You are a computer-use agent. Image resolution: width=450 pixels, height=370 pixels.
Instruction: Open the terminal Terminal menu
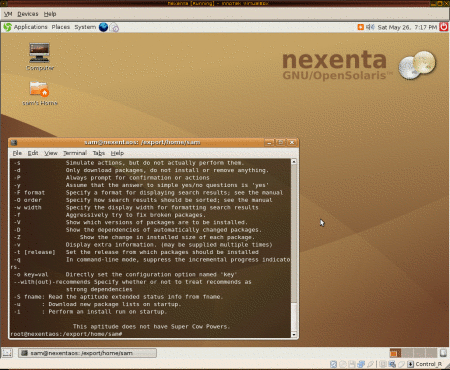[x=75, y=153]
